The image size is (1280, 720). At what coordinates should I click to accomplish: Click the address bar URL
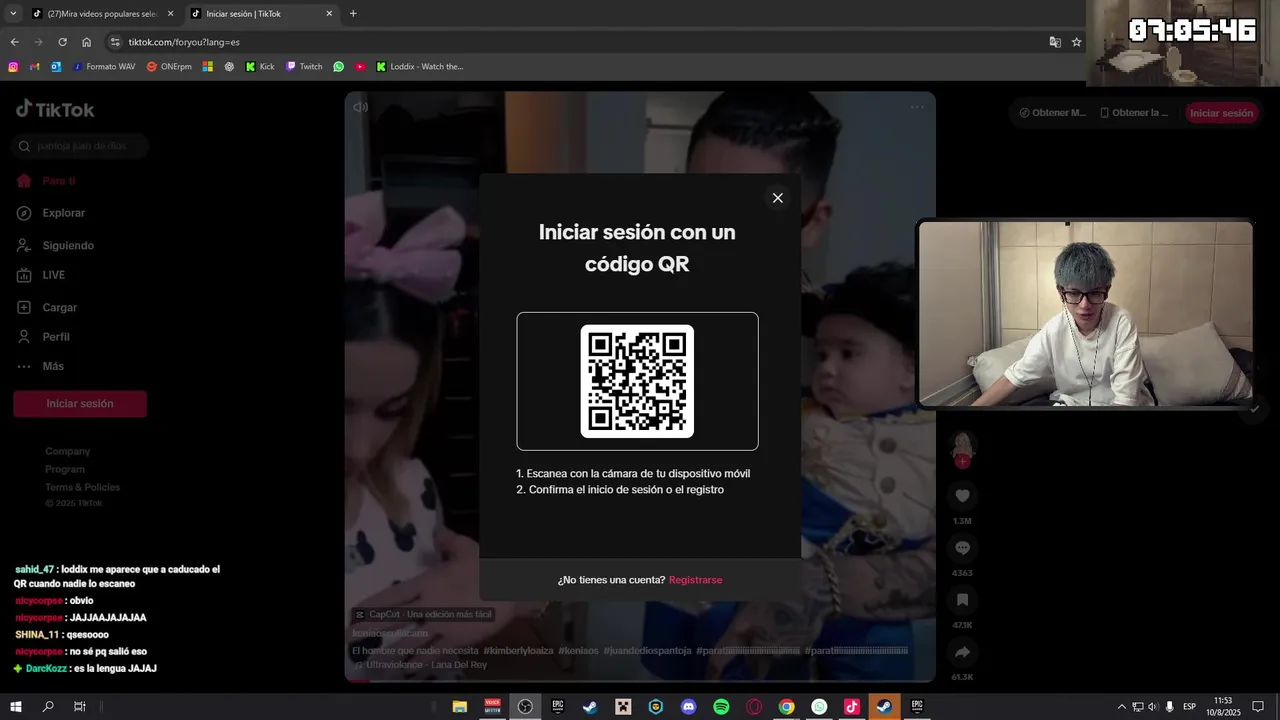coord(184,42)
